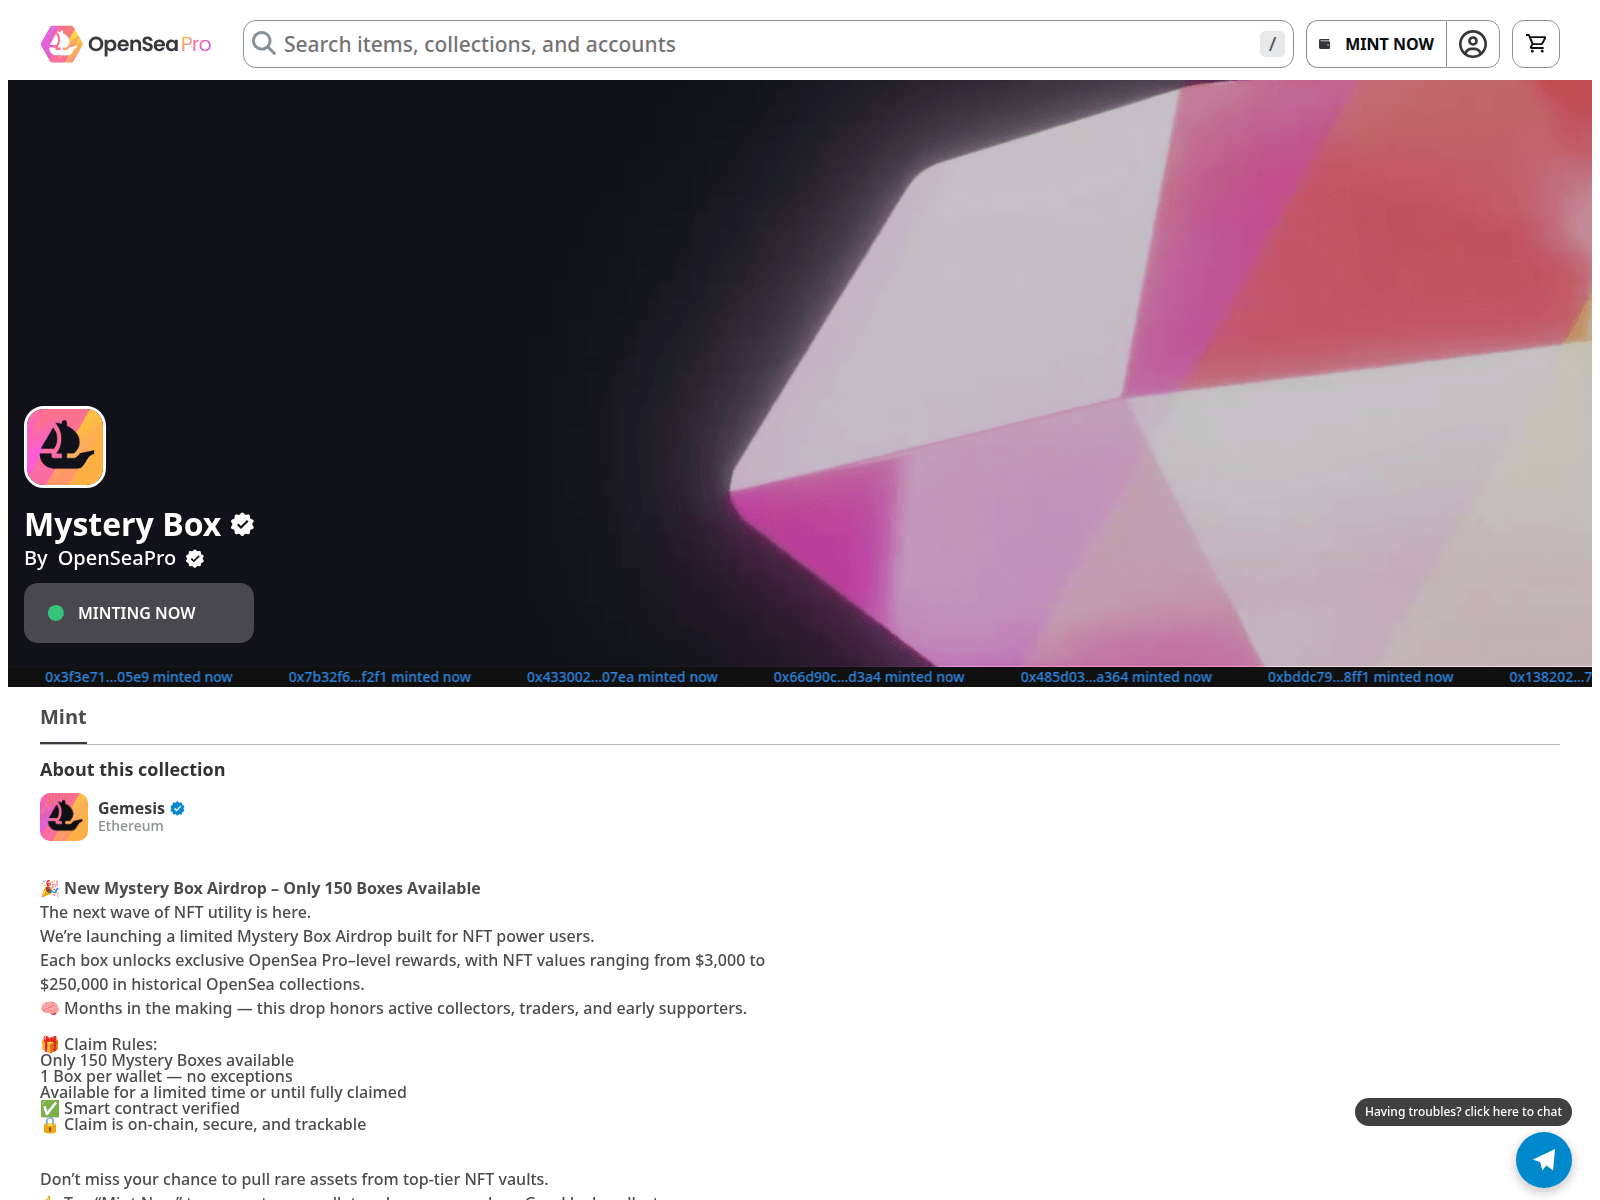Click 'Having troubles? click here to chat'
Image resolution: width=1600 pixels, height=1200 pixels.
[1463, 1112]
